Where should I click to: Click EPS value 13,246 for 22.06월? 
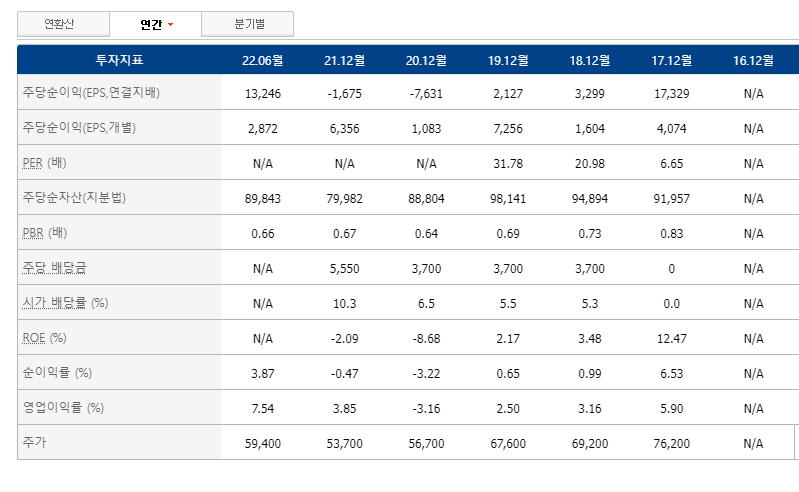(263, 94)
